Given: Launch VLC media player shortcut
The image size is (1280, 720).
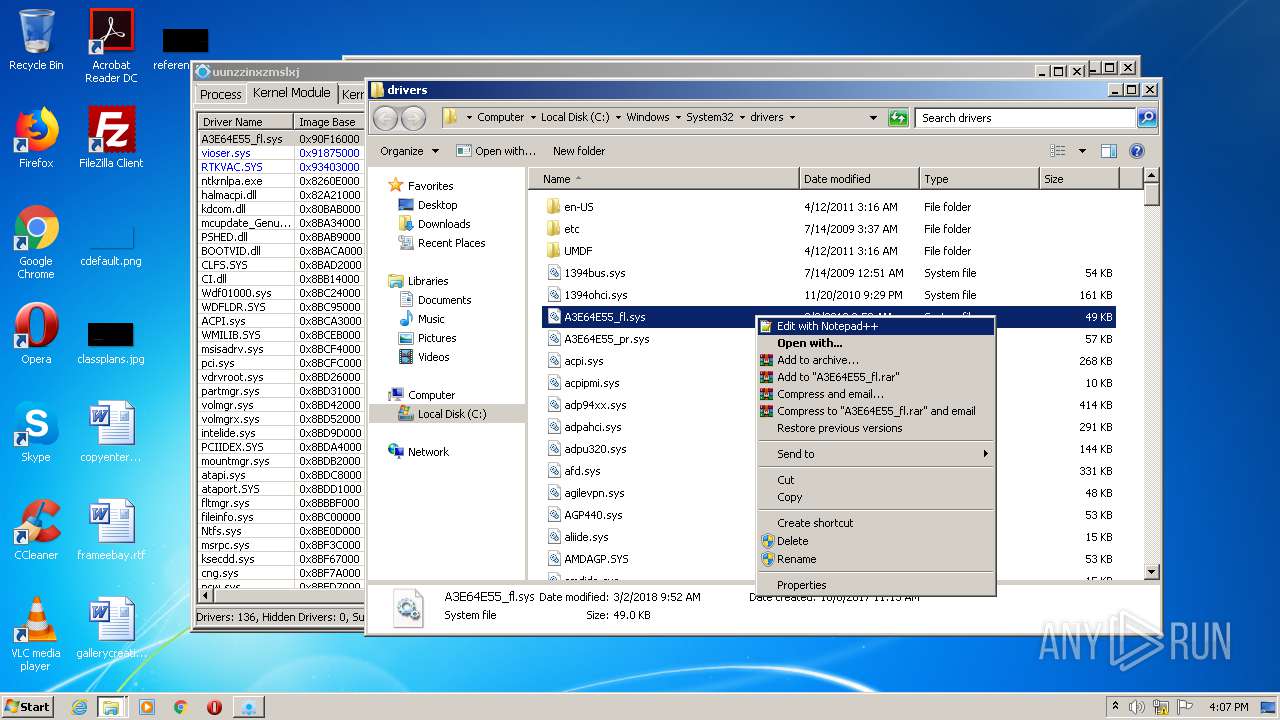Looking at the screenshot, I should coord(36,634).
